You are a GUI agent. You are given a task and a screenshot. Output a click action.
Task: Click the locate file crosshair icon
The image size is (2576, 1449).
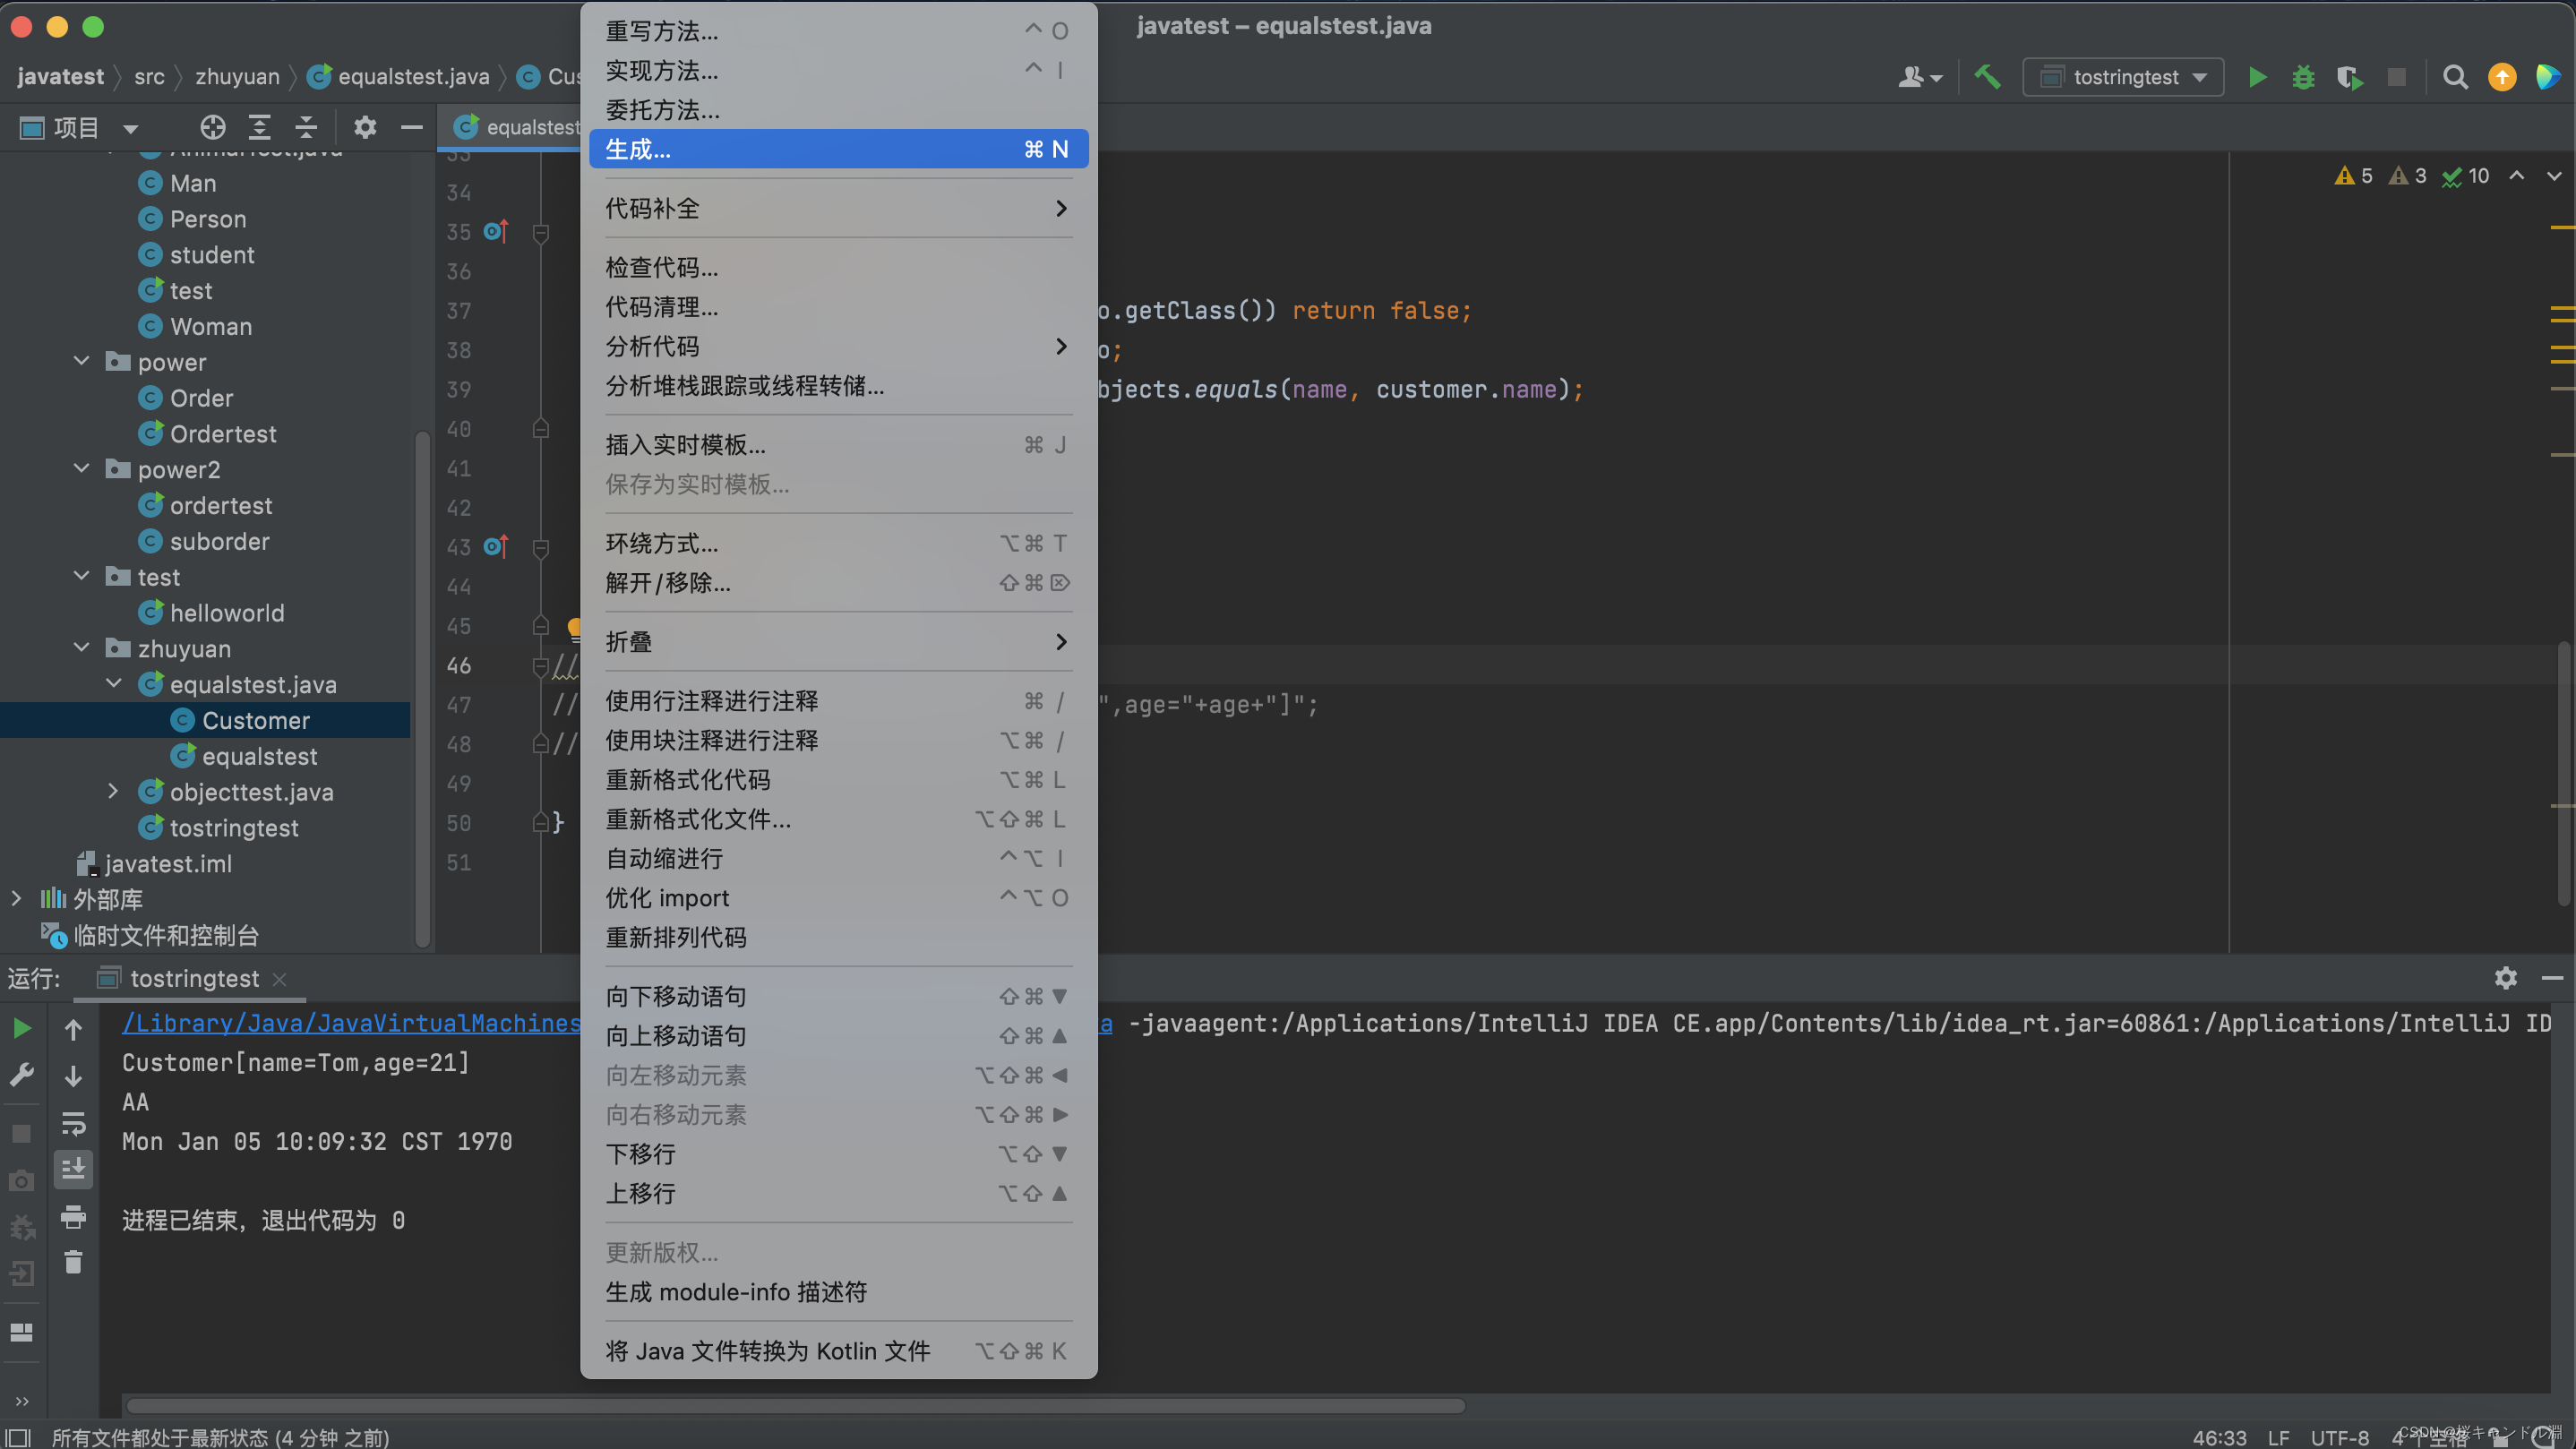212,127
